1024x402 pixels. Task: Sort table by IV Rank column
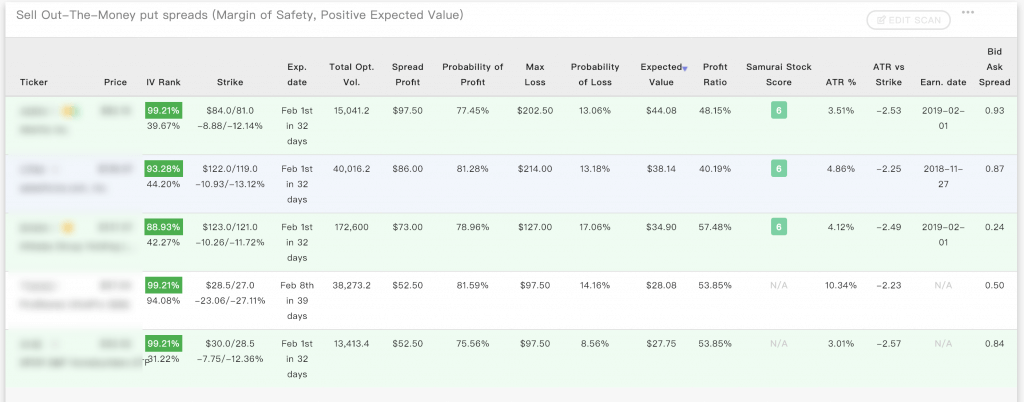click(162, 81)
